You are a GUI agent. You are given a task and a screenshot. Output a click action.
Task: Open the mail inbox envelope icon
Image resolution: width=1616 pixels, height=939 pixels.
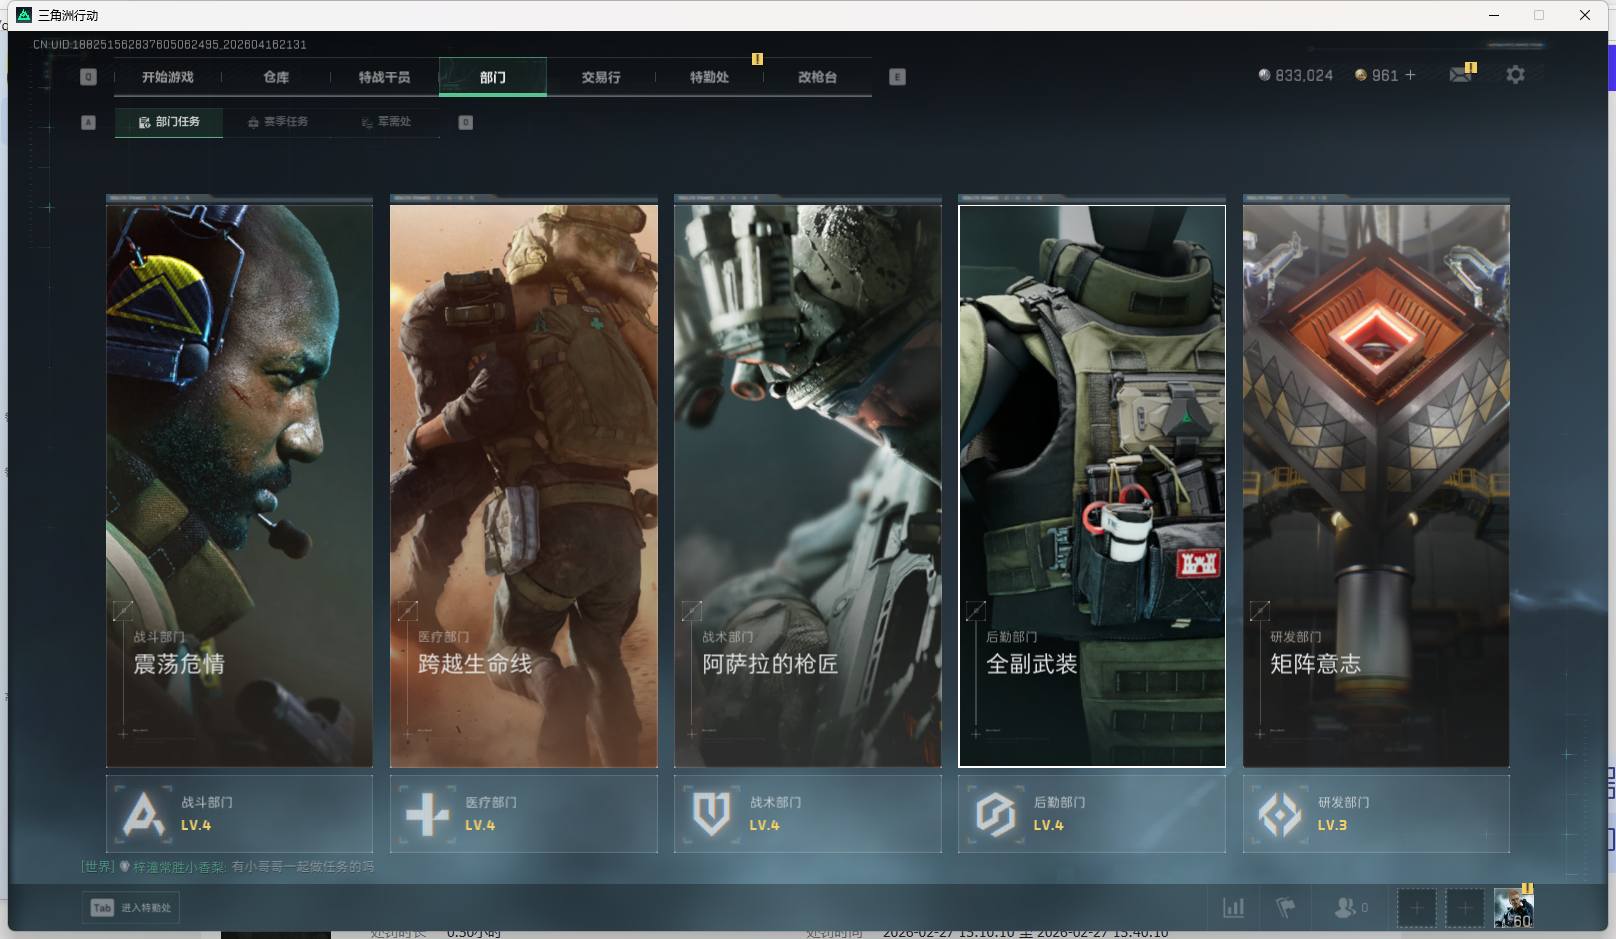1460,75
